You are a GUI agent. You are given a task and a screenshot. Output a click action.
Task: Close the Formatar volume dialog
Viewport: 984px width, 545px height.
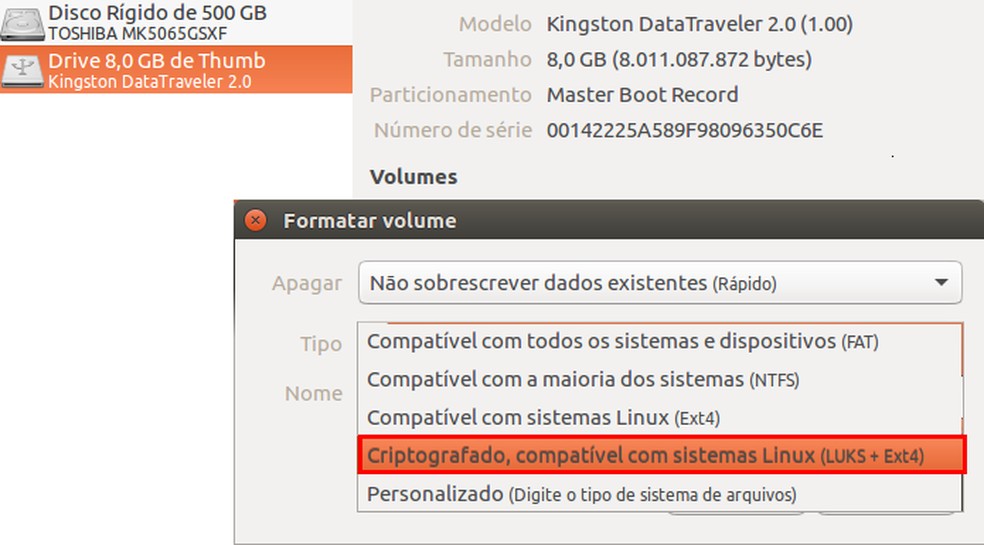tap(256, 220)
